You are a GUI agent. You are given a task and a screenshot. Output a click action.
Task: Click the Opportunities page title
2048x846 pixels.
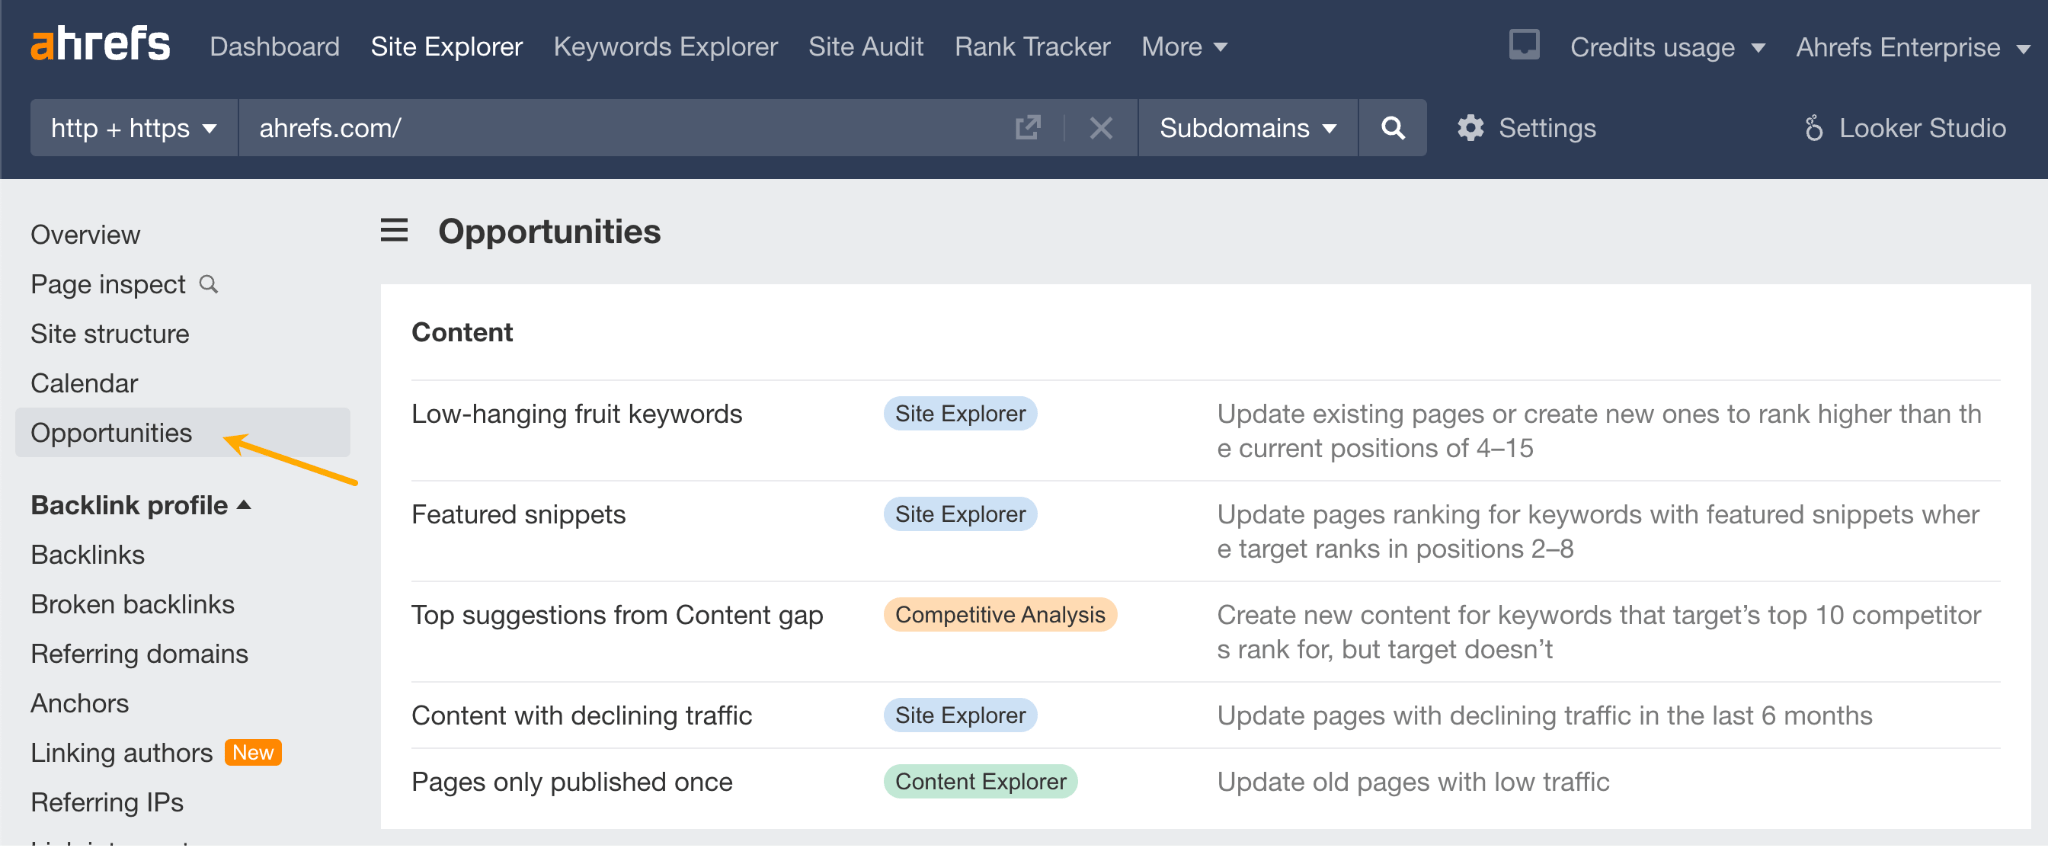550,231
